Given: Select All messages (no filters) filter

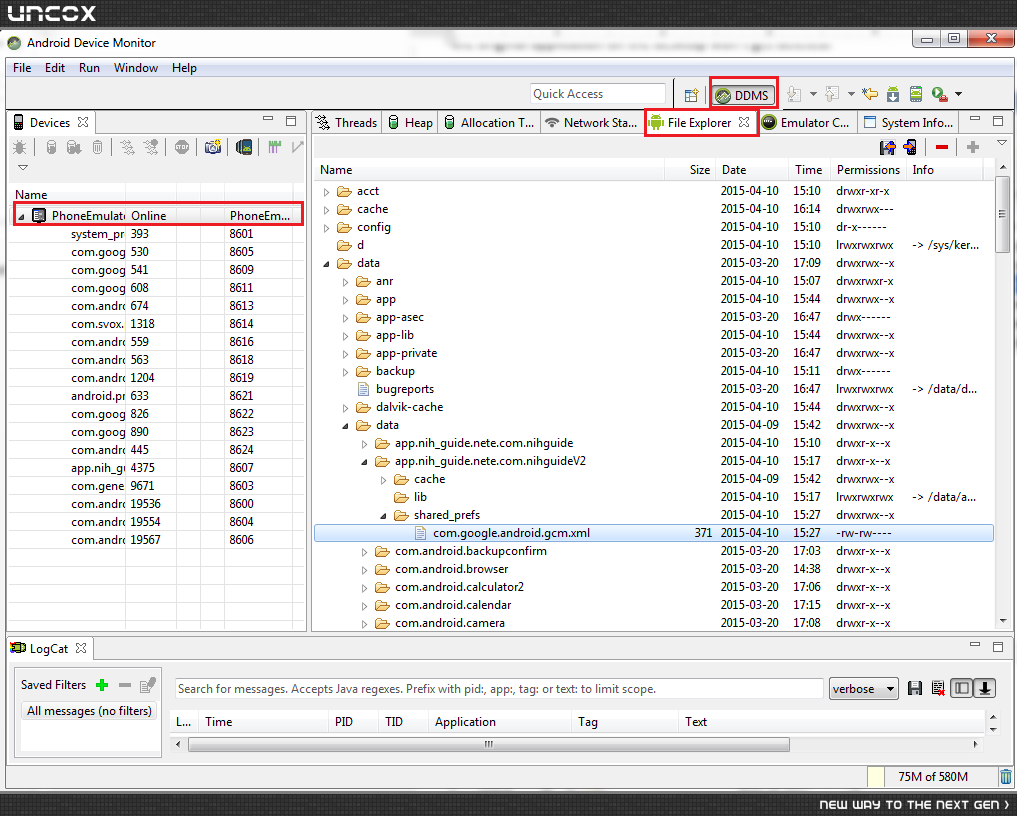Looking at the screenshot, I should tap(90, 711).
